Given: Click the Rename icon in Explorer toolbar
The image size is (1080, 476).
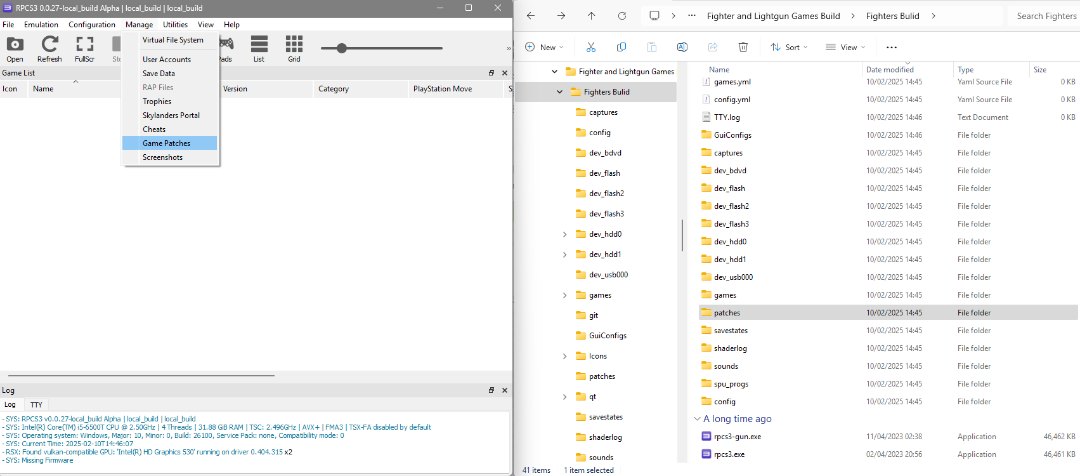Looking at the screenshot, I should (x=682, y=47).
